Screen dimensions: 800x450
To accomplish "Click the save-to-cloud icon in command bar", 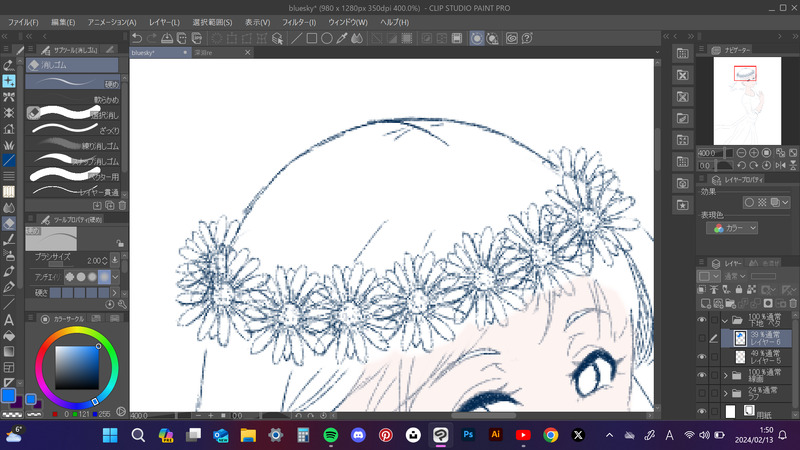I will pos(167,38).
